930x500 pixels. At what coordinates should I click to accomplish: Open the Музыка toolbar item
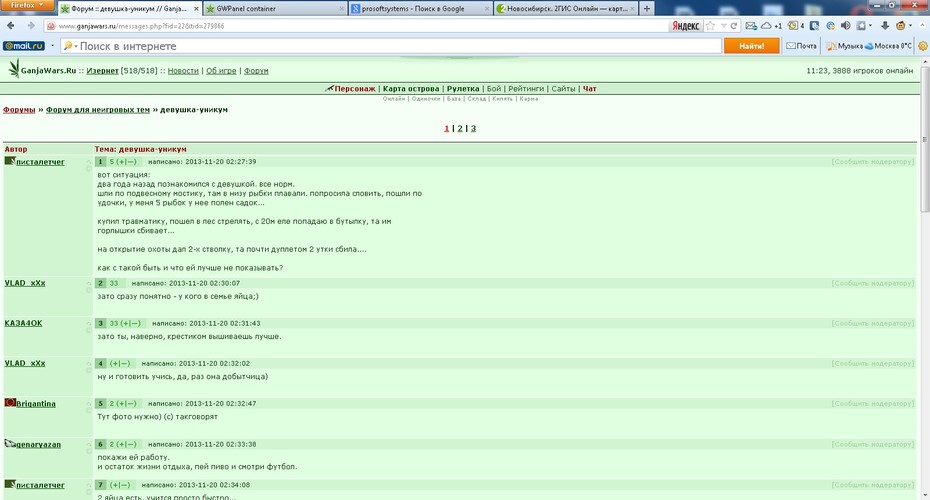click(845, 46)
